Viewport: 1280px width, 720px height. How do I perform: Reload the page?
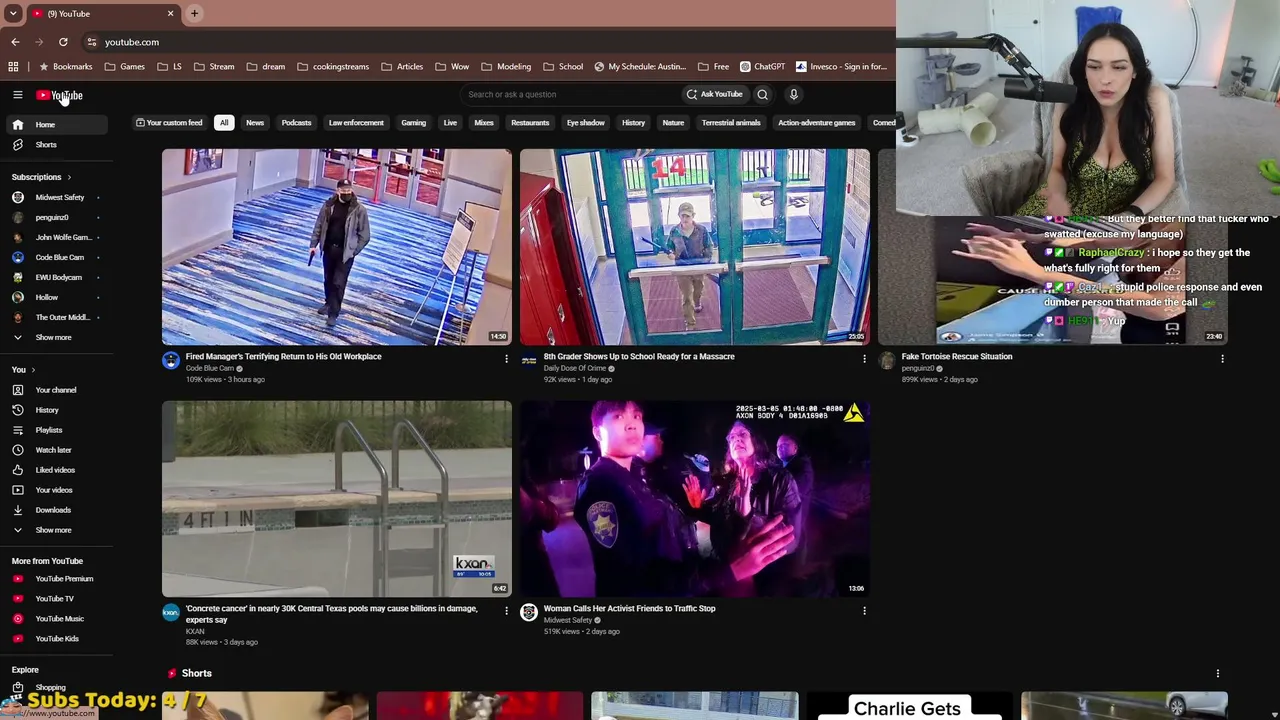[x=63, y=42]
